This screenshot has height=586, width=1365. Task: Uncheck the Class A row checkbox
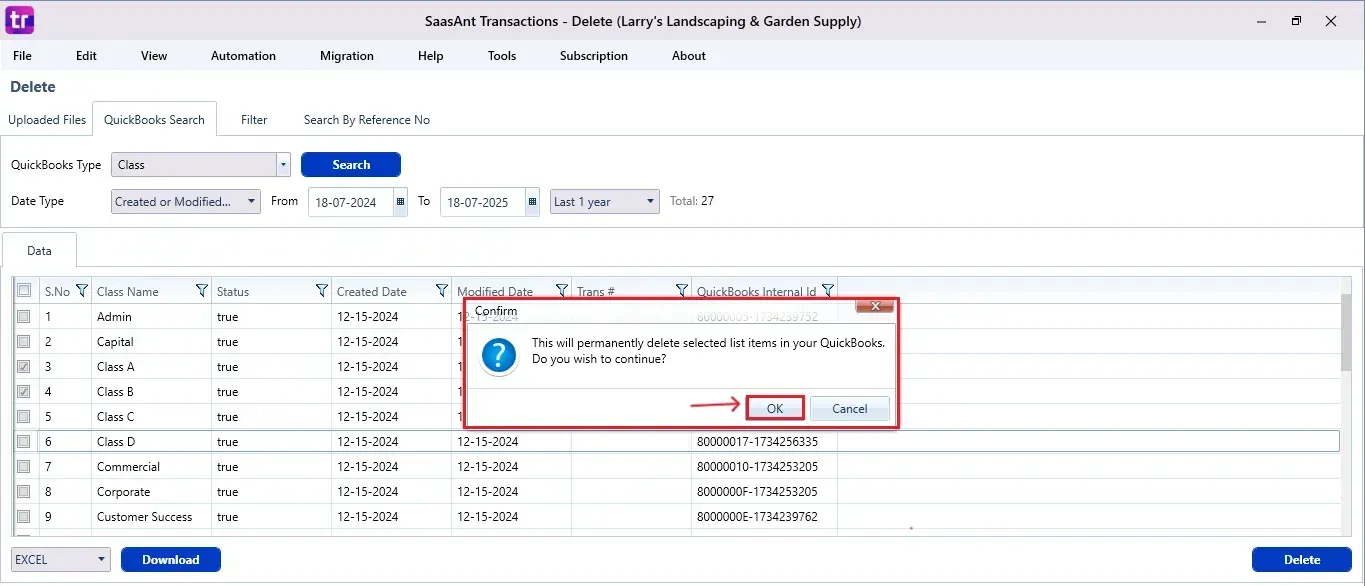click(24, 366)
